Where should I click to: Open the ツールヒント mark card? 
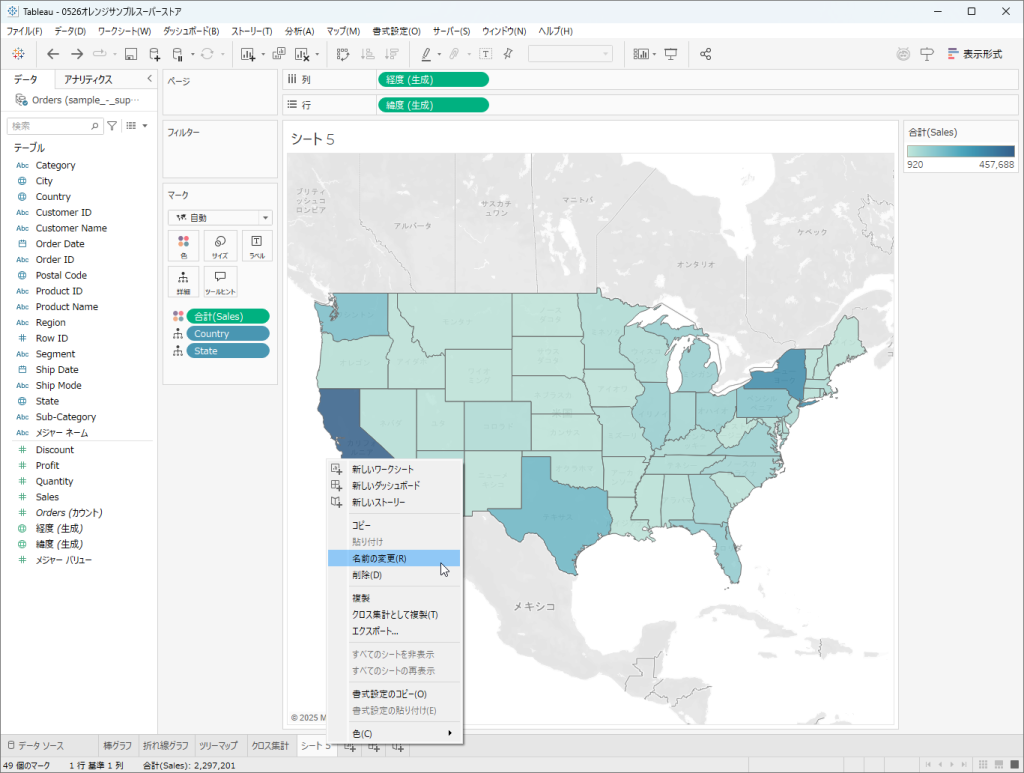220,281
